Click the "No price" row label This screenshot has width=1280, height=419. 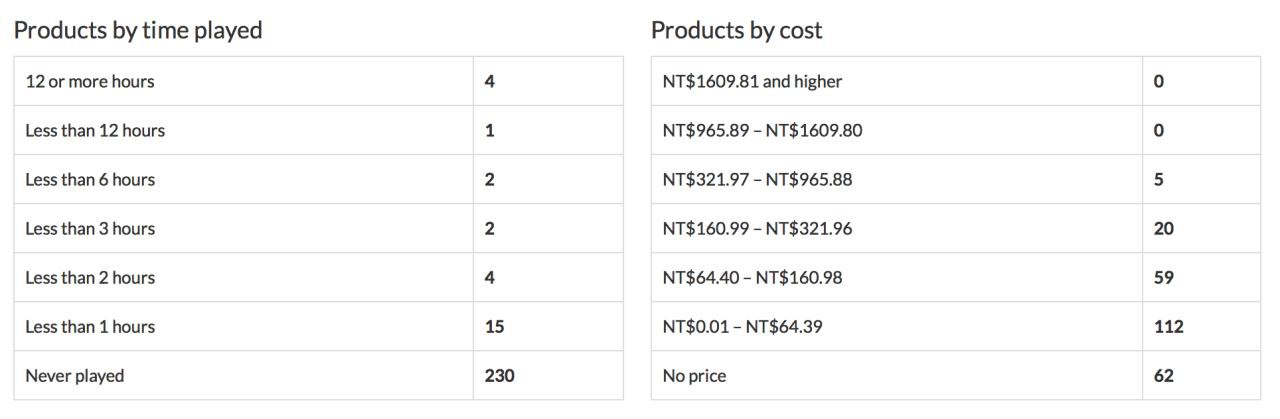click(x=694, y=376)
